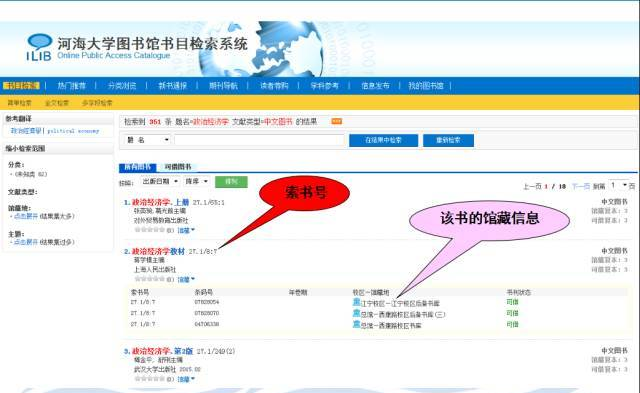Image resolution: width=640 pixels, height=393 pixels.
Task: Click the 政治经济学 reference translation link
Action: click(26, 131)
